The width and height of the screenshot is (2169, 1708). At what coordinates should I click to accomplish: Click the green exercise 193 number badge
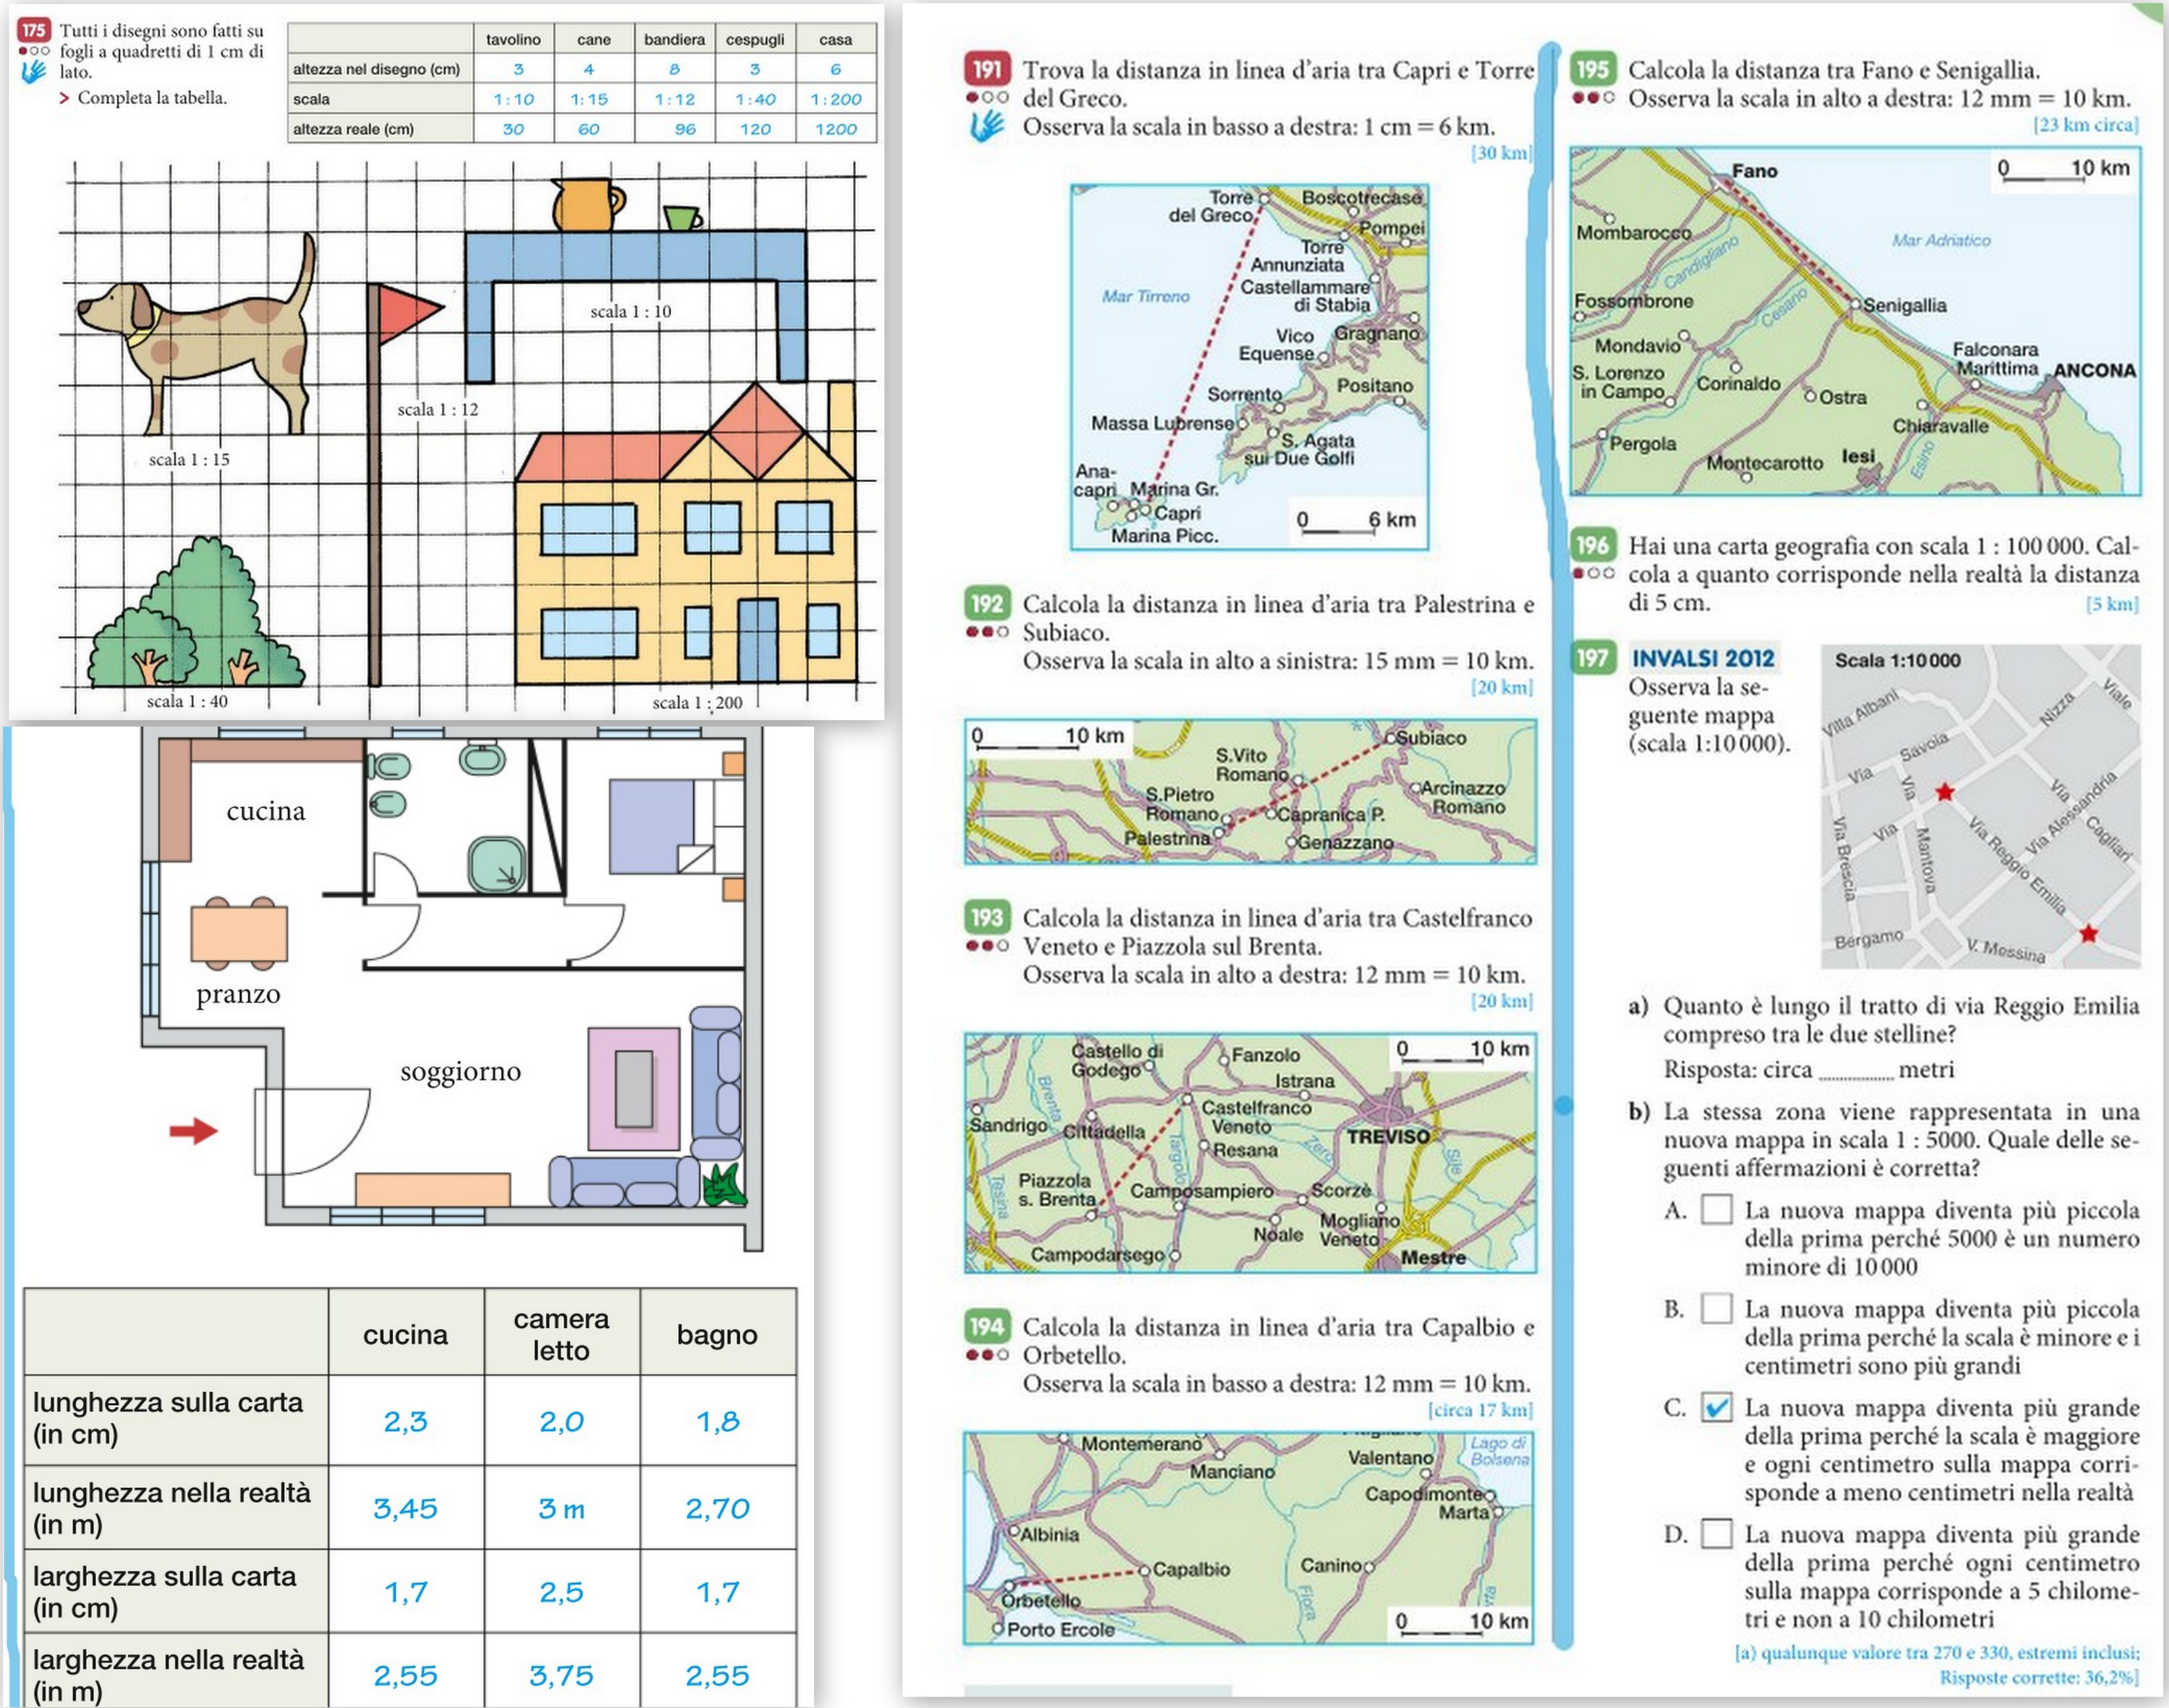pyautogui.click(x=987, y=917)
